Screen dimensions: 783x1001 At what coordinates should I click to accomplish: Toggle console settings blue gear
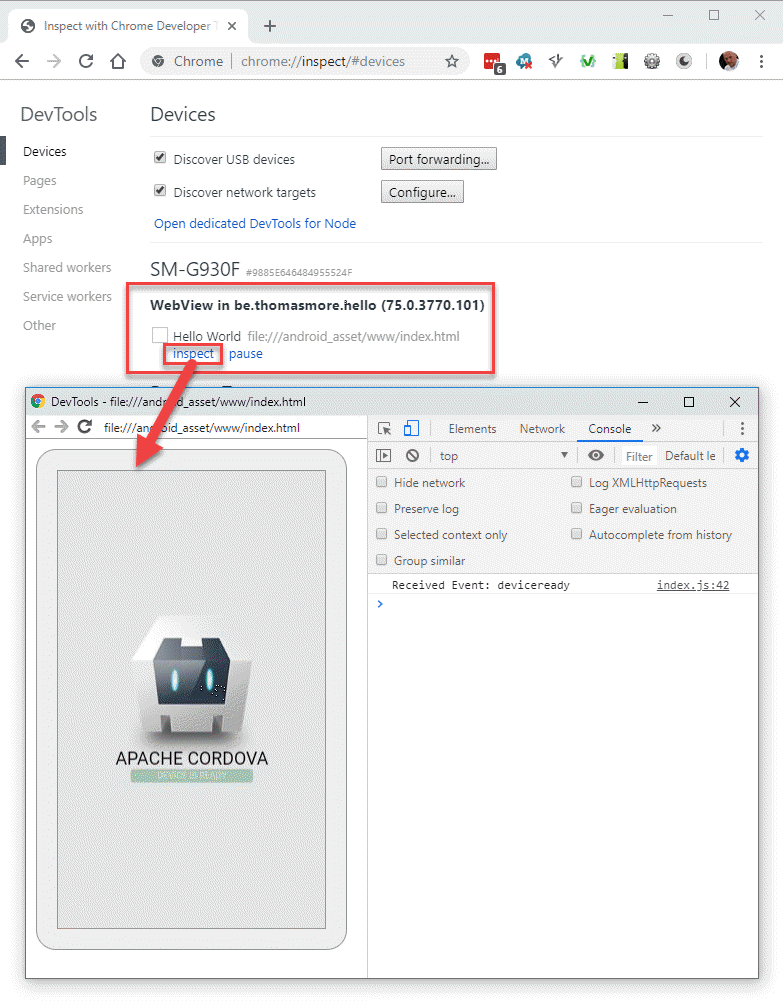tap(742, 456)
